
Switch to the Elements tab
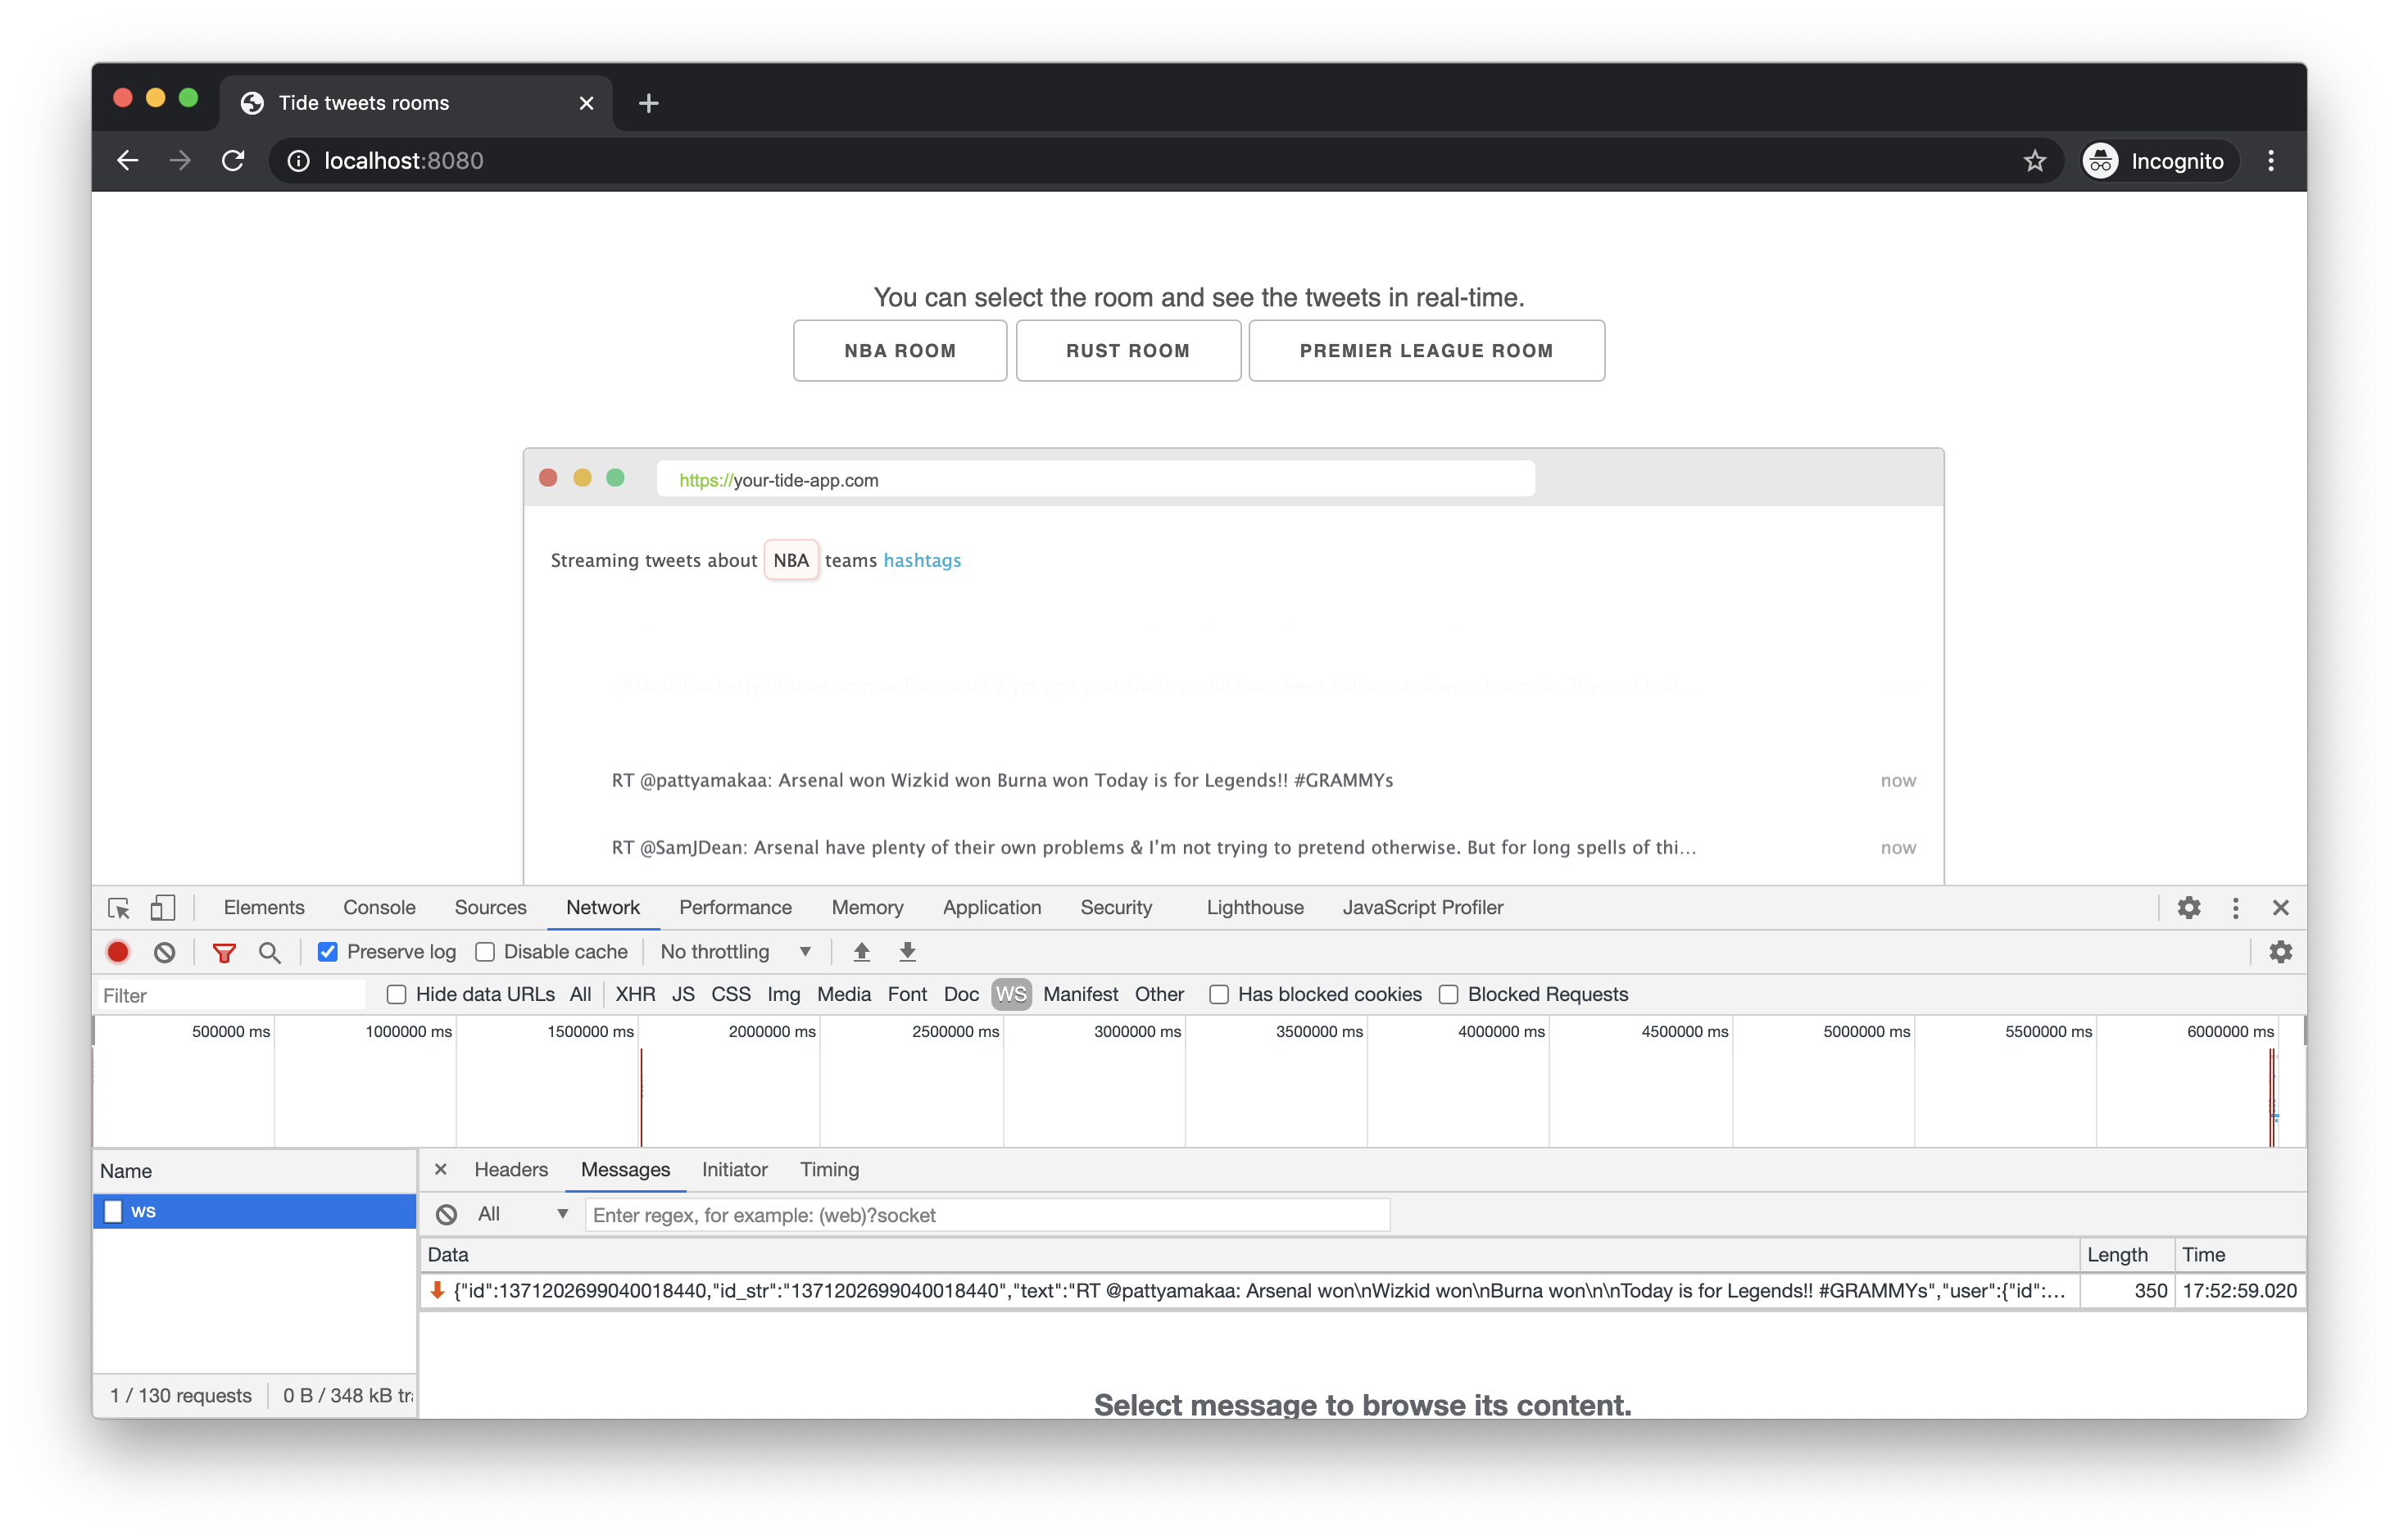tap(264, 908)
